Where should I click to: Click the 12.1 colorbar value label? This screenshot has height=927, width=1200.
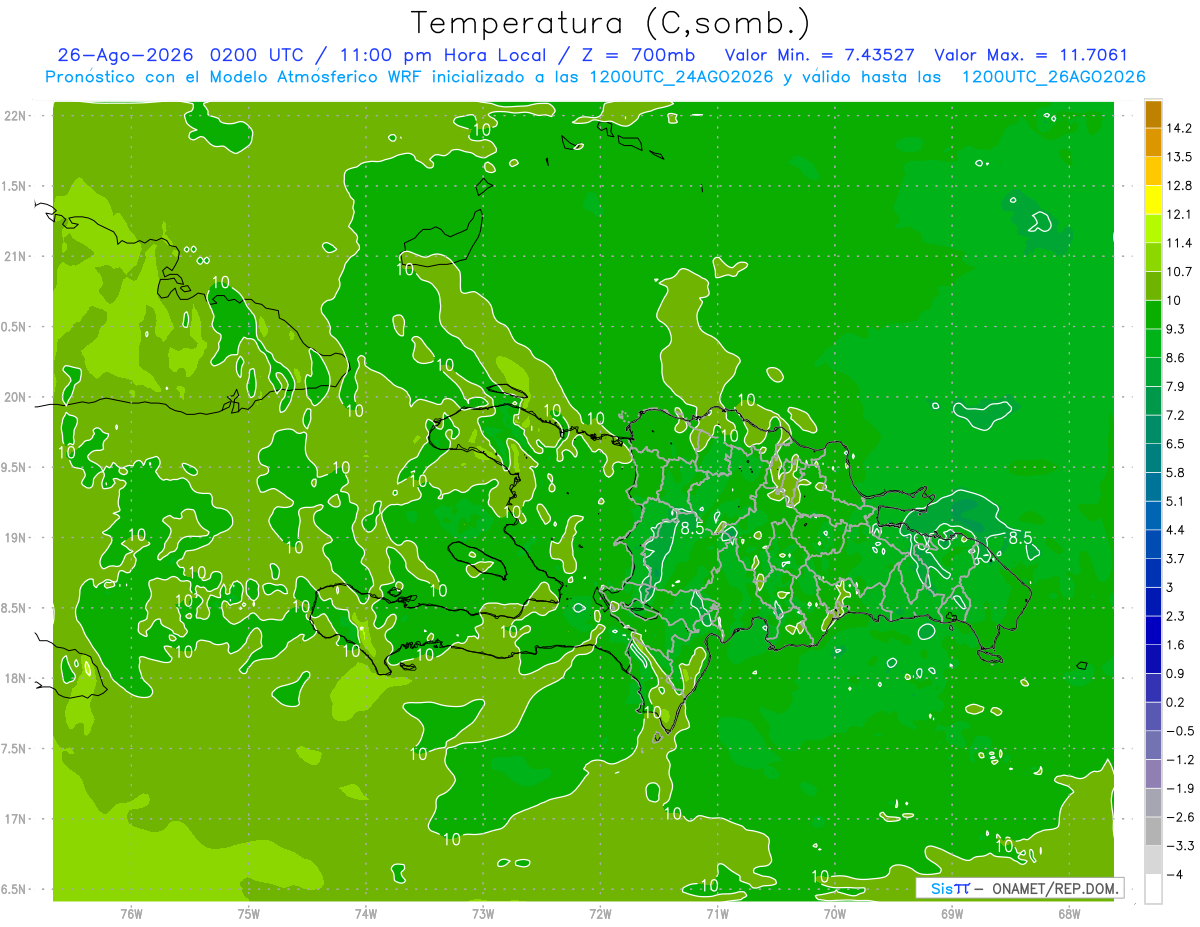click(1180, 214)
